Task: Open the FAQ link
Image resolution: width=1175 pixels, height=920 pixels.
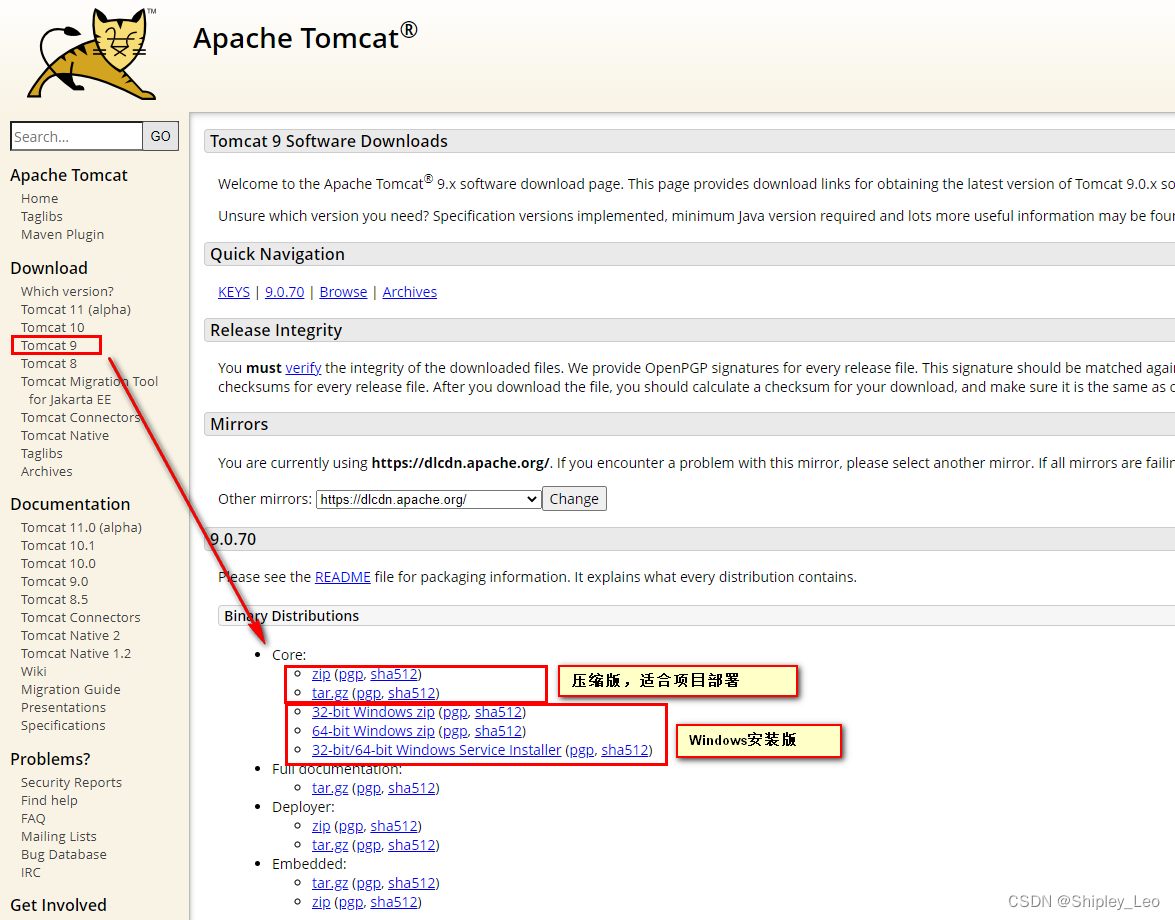Action: (33, 818)
